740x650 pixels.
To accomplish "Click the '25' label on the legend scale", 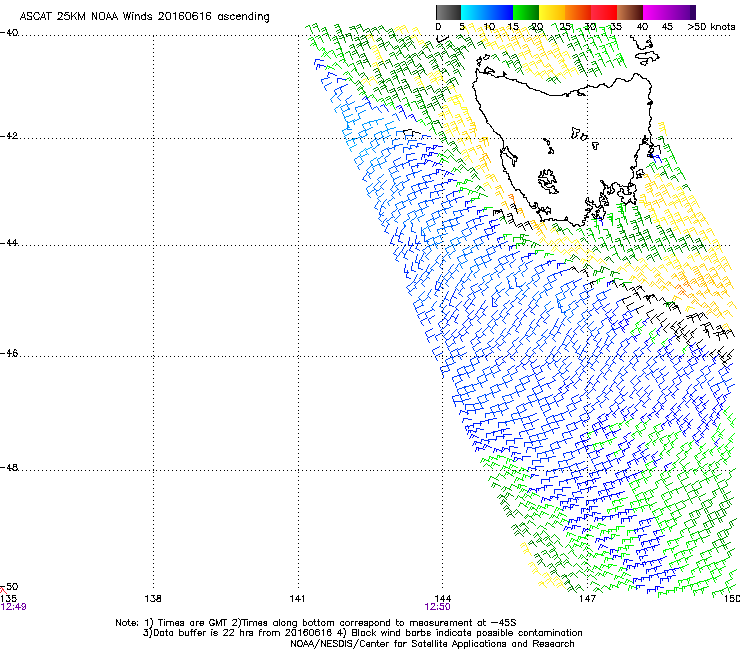I will (565, 27).
